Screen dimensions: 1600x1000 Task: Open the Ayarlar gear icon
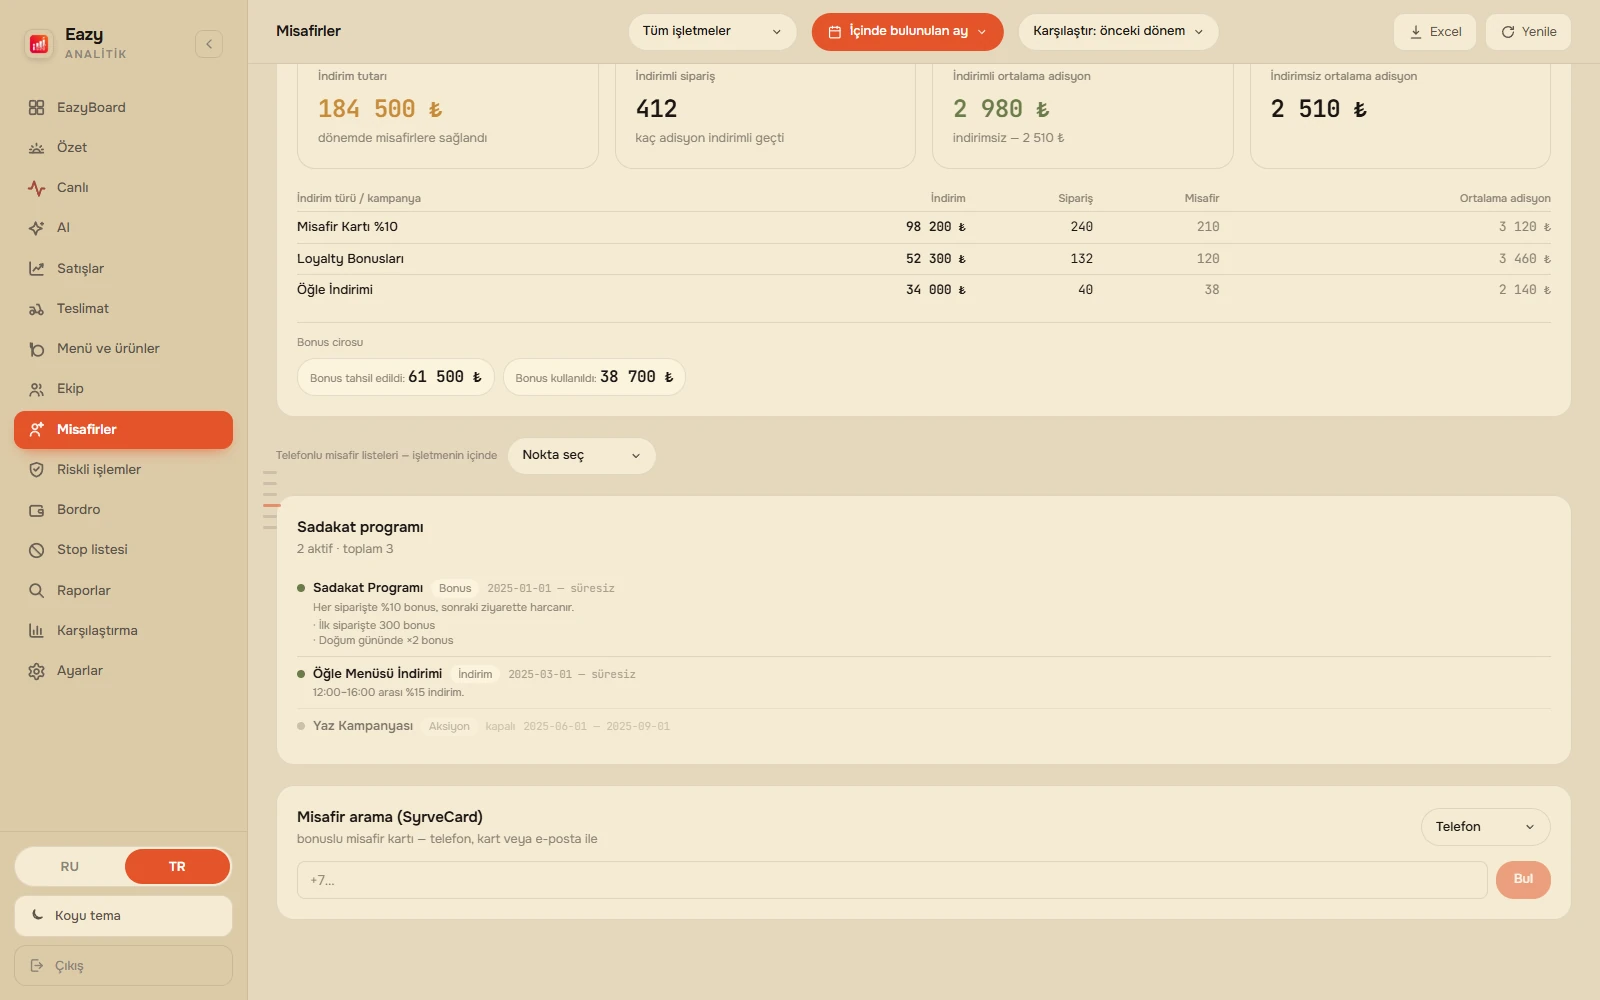point(37,671)
